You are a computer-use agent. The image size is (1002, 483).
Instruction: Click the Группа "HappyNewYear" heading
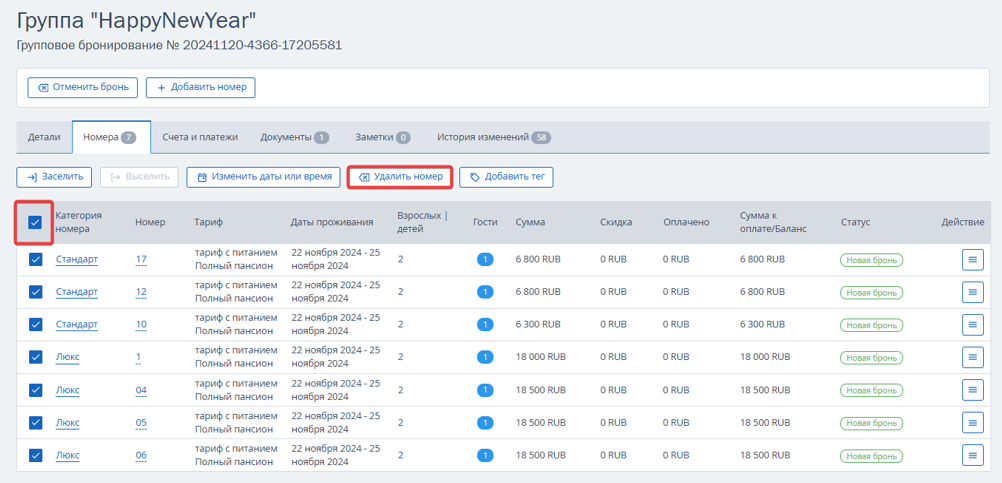137,20
